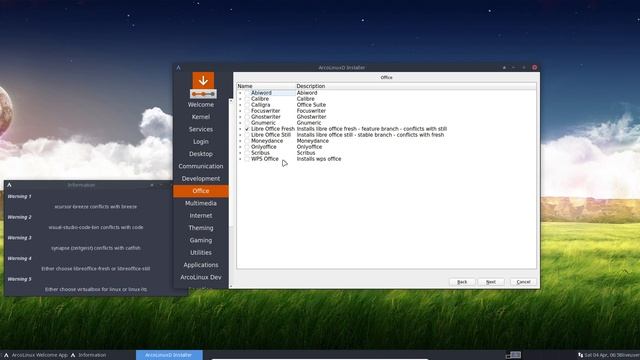Viewport: 640px width, 360px height.
Task: Click the orange download arrow installer logo
Action: tap(203, 85)
